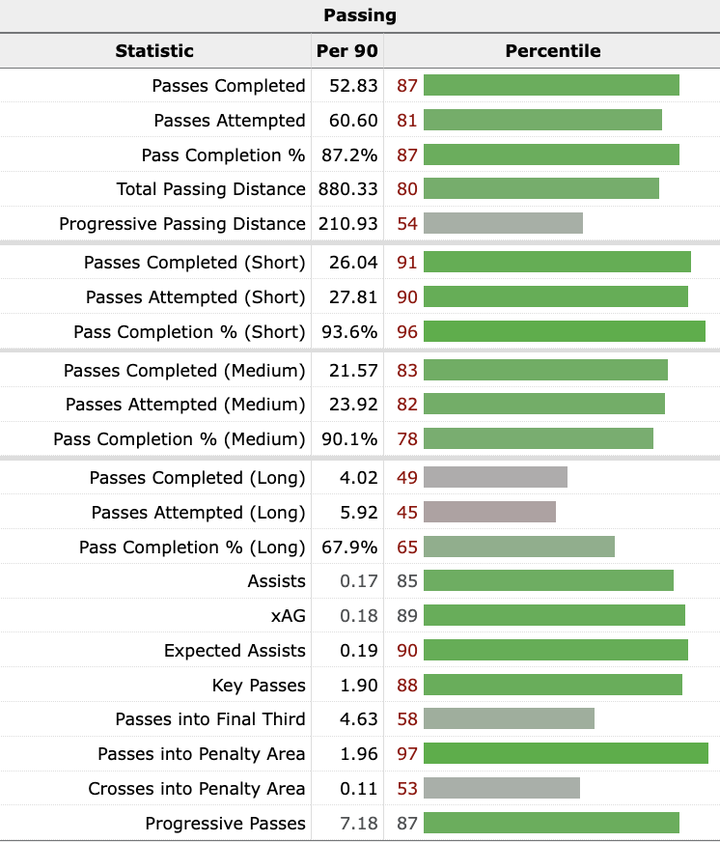This screenshot has width=720, height=842.
Task: Click the Progressive Passing Distance label
Action: 182,224
